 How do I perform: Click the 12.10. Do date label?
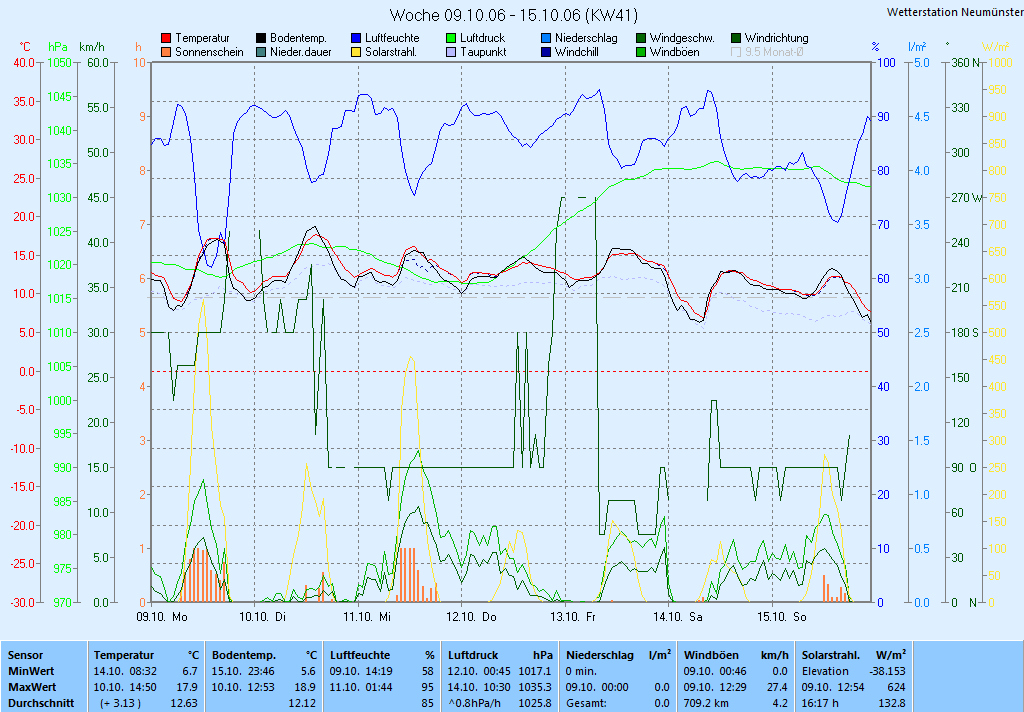point(471,617)
